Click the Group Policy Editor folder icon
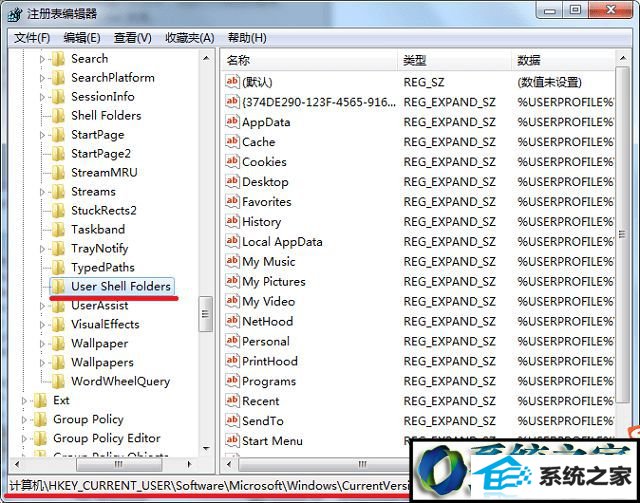This screenshot has height=503, width=640. [x=40, y=438]
